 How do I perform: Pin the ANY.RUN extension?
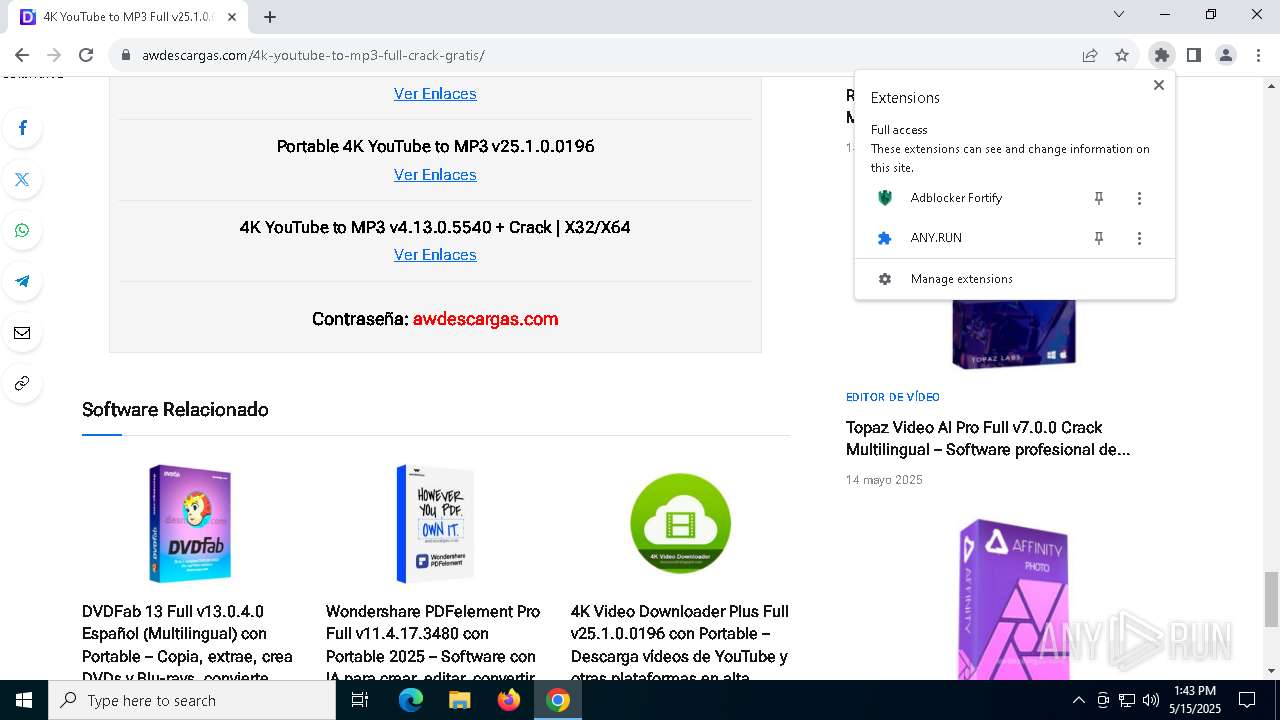(1098, 238)
